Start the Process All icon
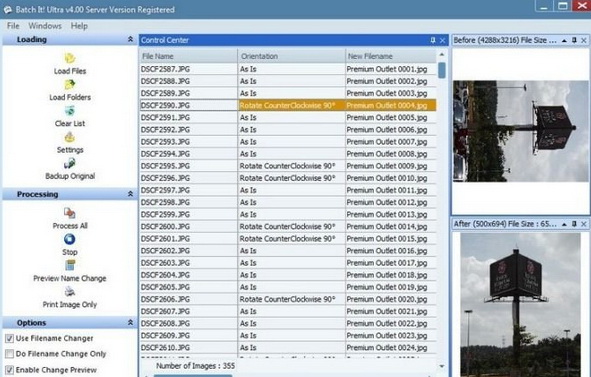Image resolution: width=591 pixels, height=377 pixels. pyautogui.click(x=70, y=213)
